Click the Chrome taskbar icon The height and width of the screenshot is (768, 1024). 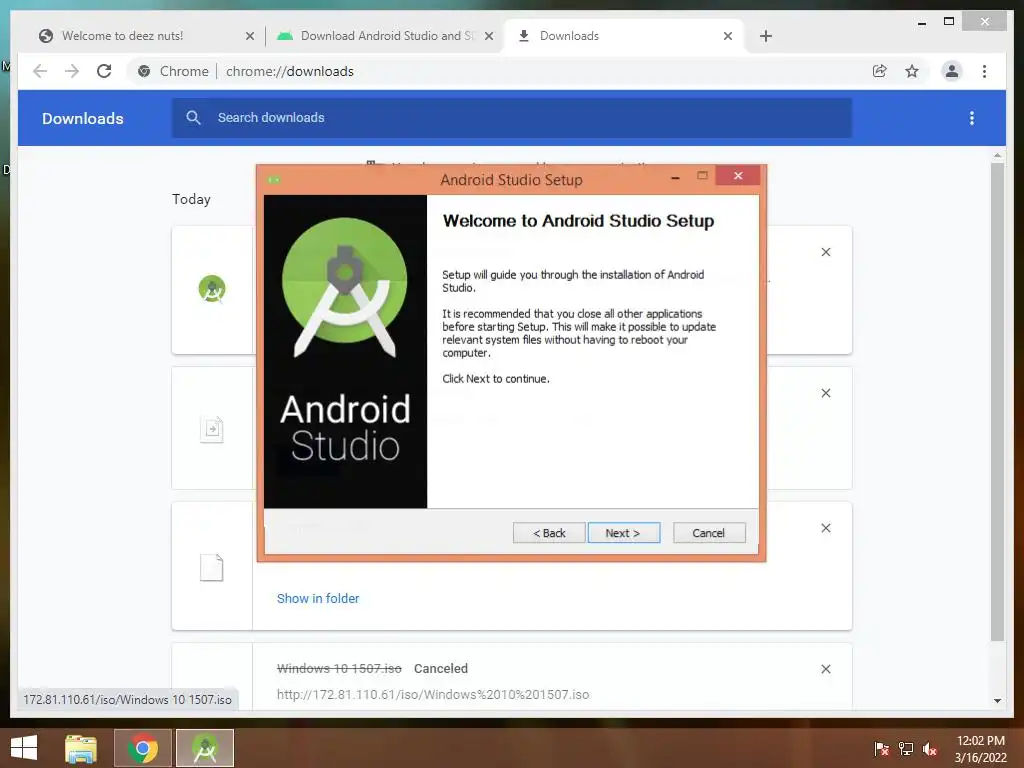point(143,748)
